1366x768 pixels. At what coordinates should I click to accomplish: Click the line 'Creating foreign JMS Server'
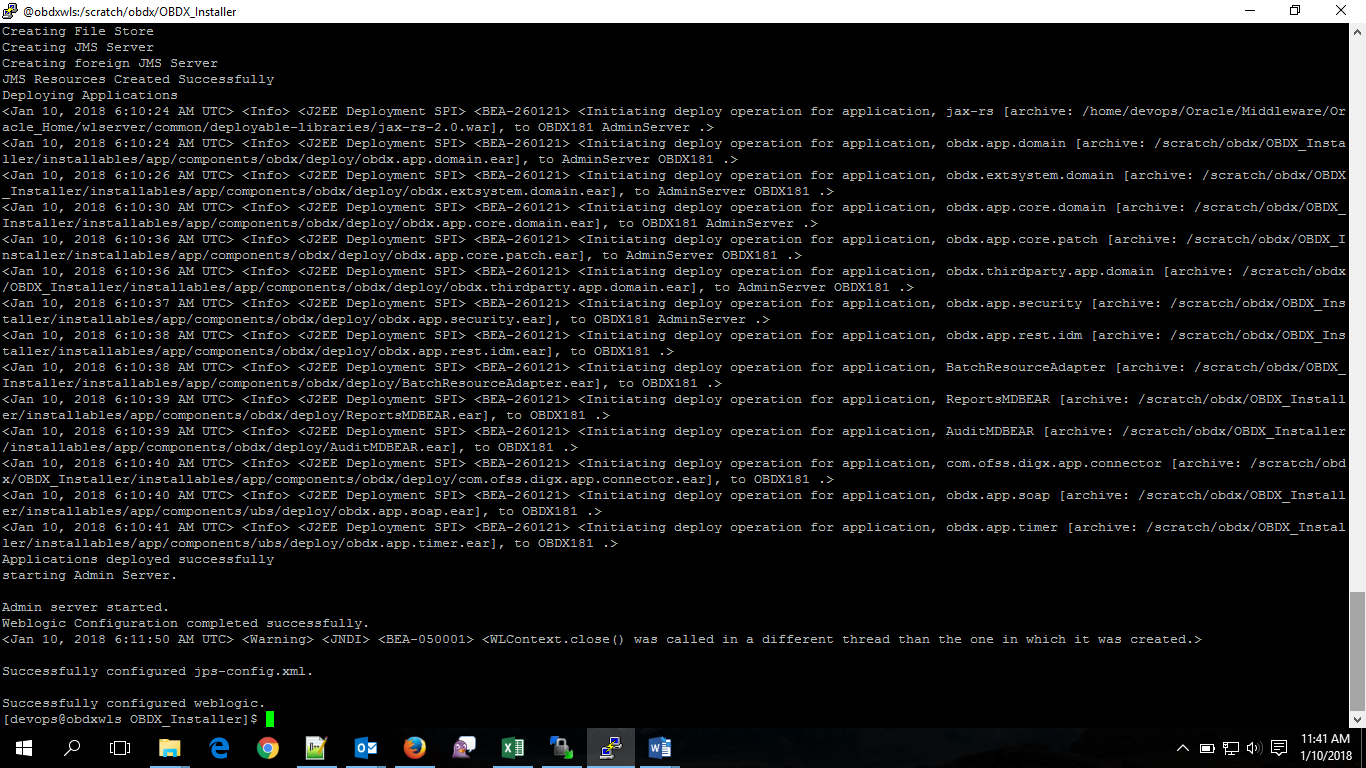click(110, 63)
